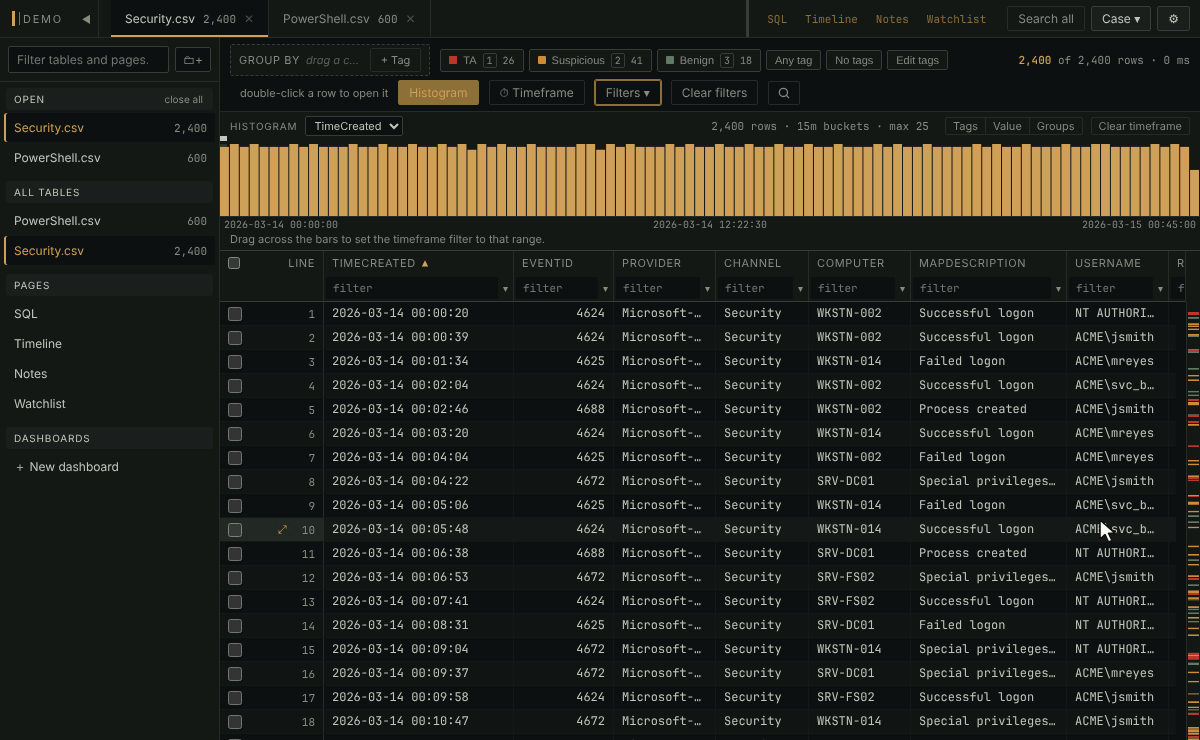The image size is (1200, 740).
Task: Open Security.csv under All Tables
Action: [110, 251]
